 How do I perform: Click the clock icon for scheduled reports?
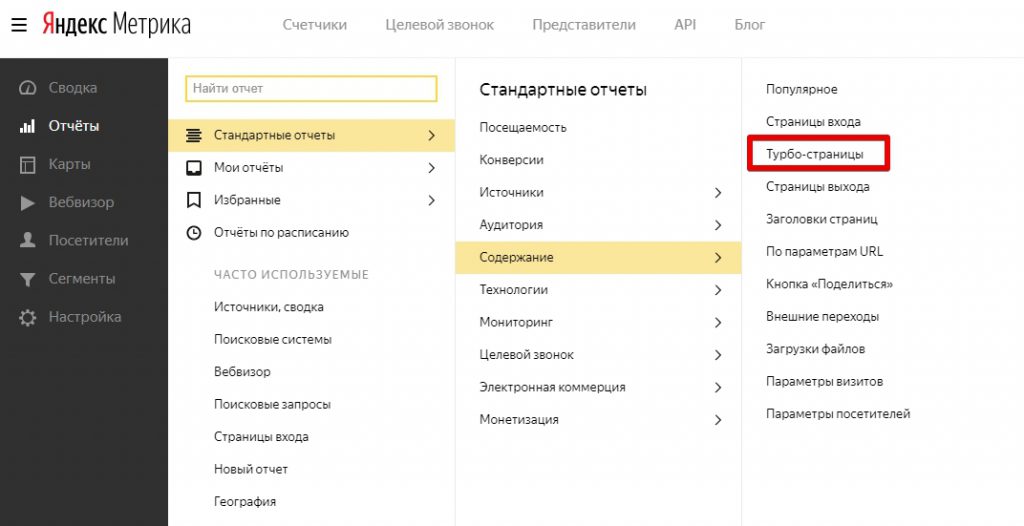[x=194, y=233]
